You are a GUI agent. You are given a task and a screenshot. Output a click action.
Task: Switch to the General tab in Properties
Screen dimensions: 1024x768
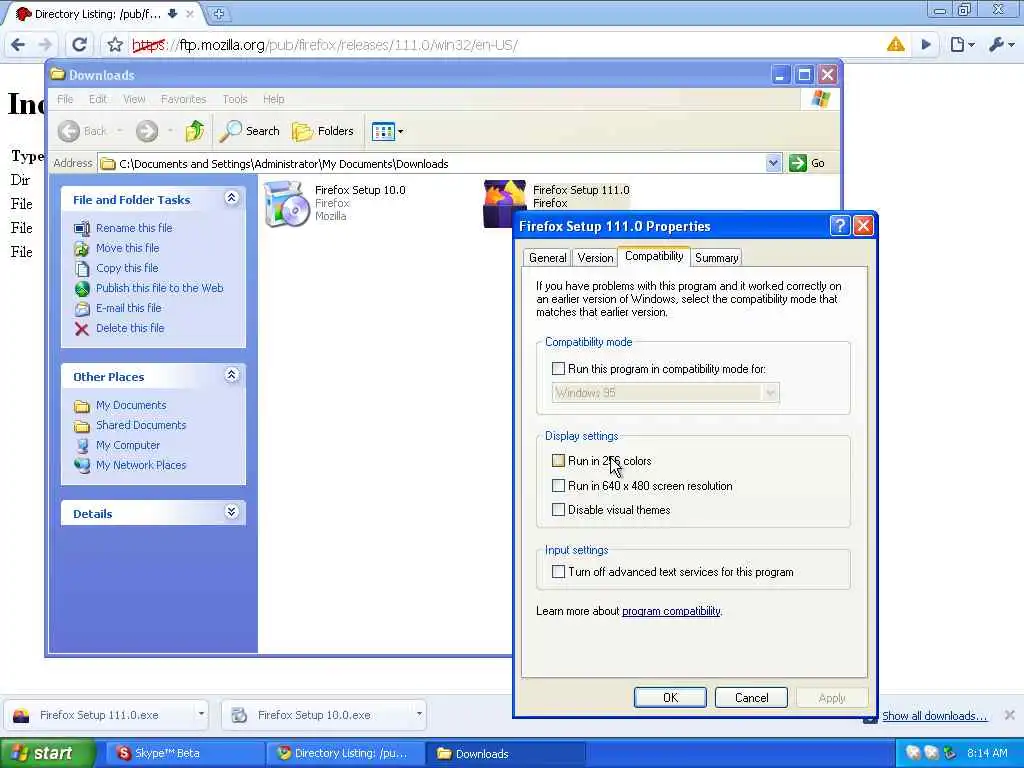(547, 258)
